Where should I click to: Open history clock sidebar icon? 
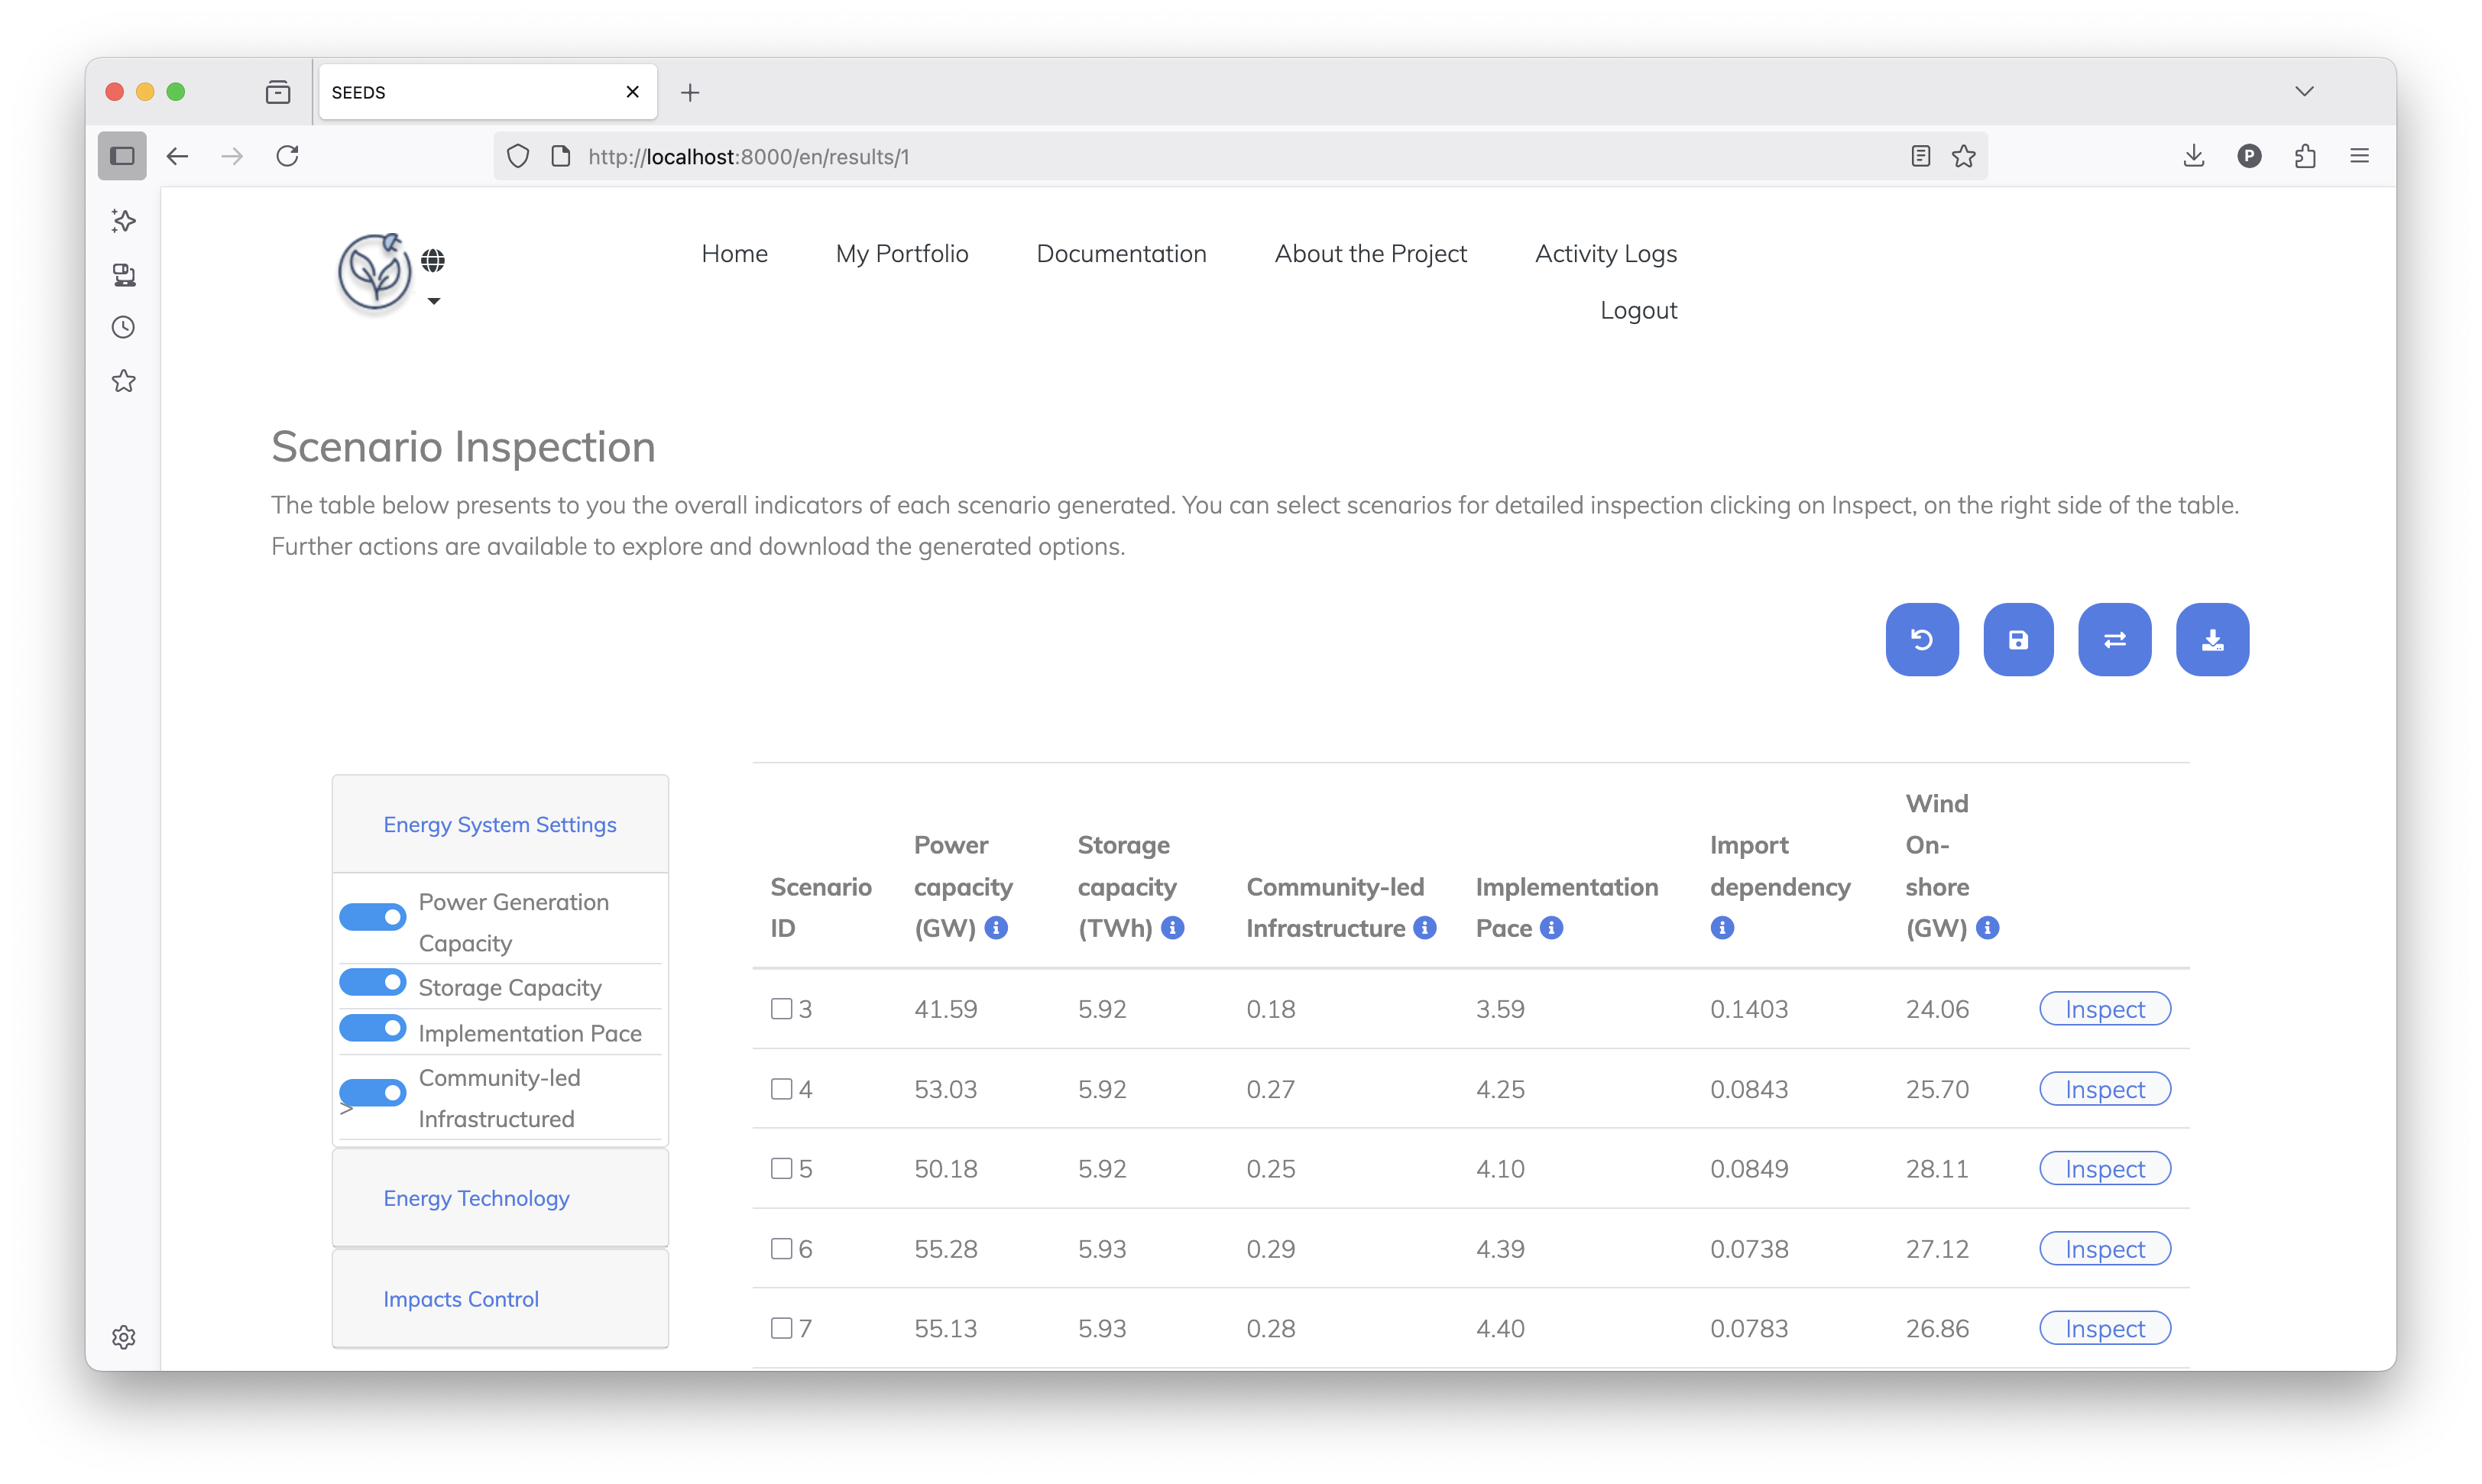click(x=124, y=327)
